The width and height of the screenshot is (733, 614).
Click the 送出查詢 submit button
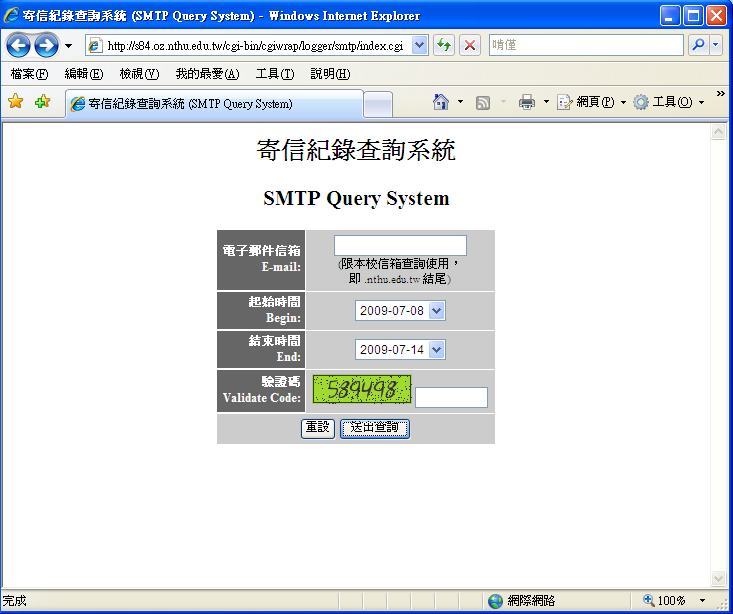(374, 428)
